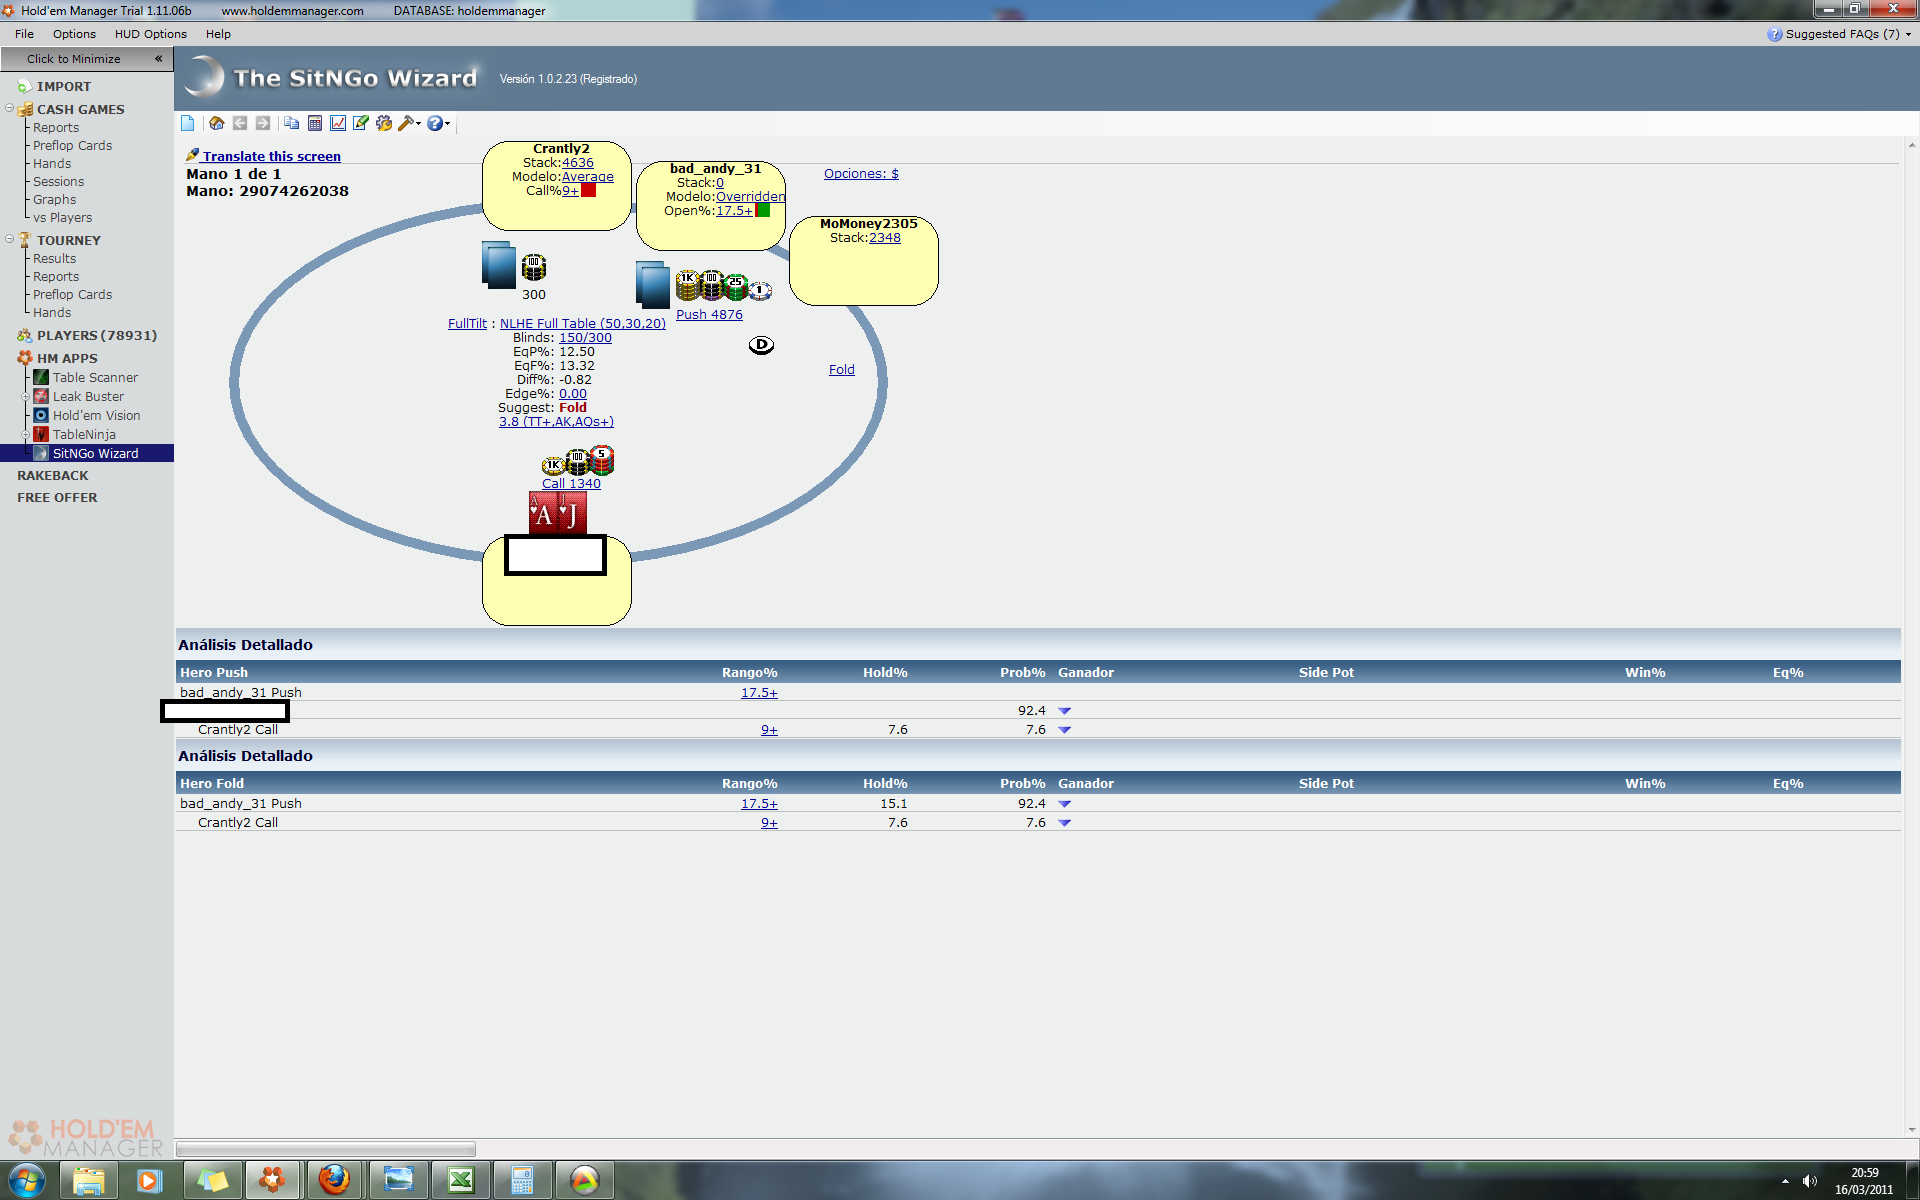
Task: Open the line graph toolbar icon
Action: click(338, 123)
